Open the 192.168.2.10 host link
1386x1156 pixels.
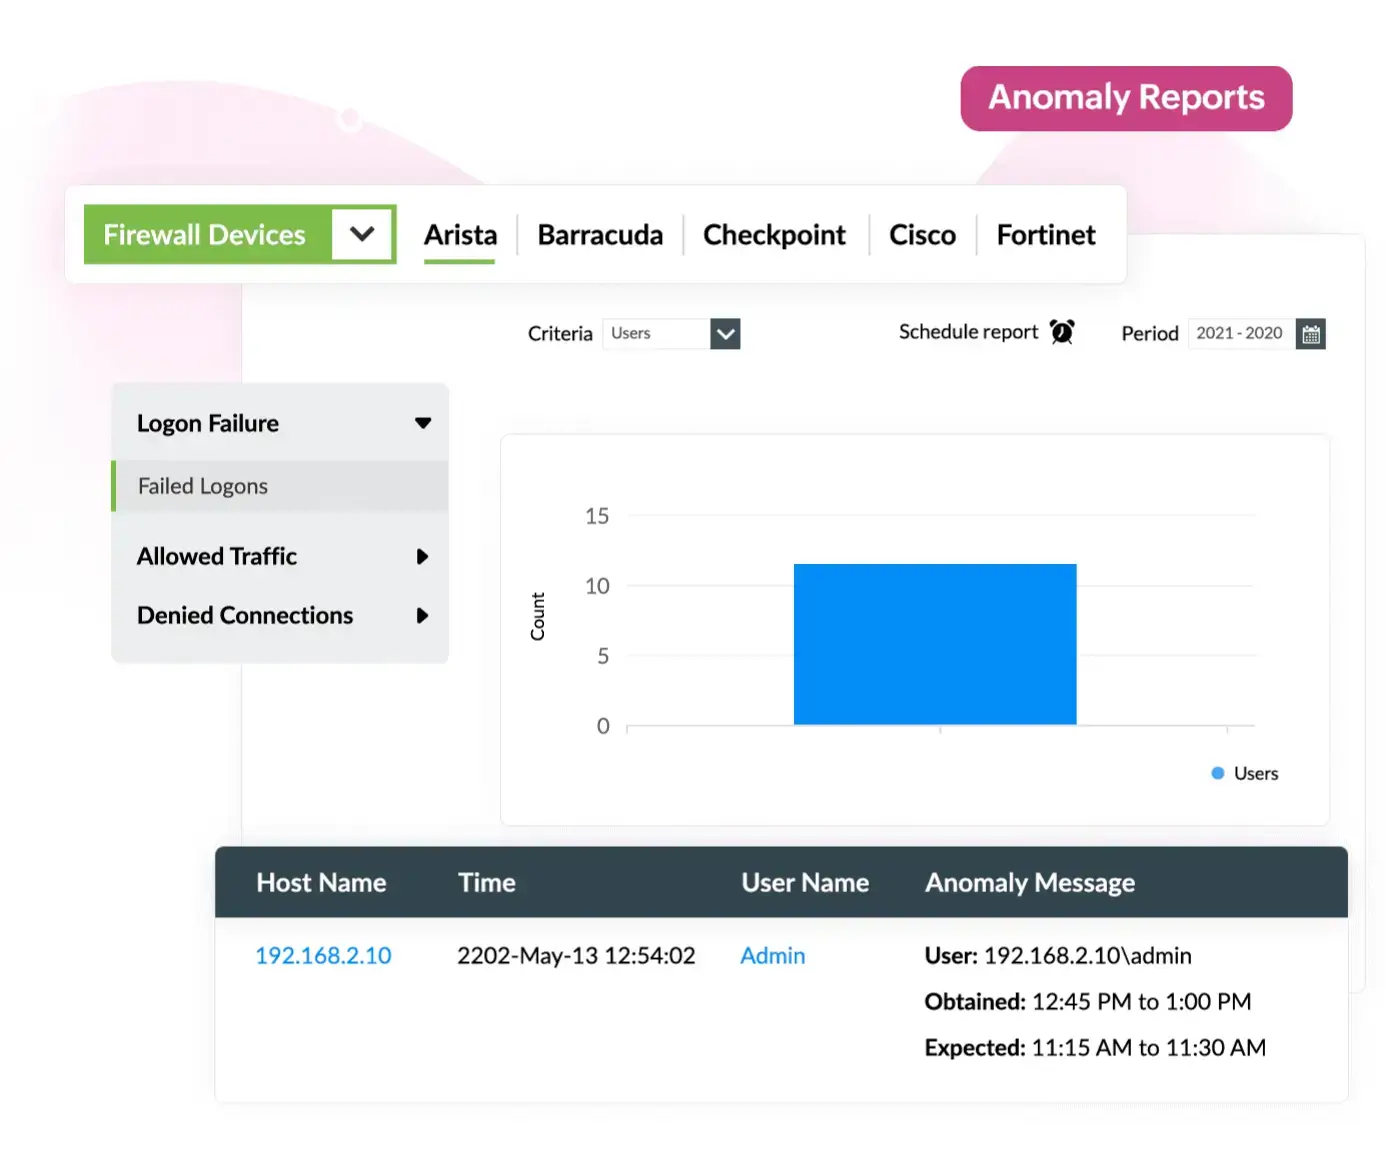coord(323,956)
